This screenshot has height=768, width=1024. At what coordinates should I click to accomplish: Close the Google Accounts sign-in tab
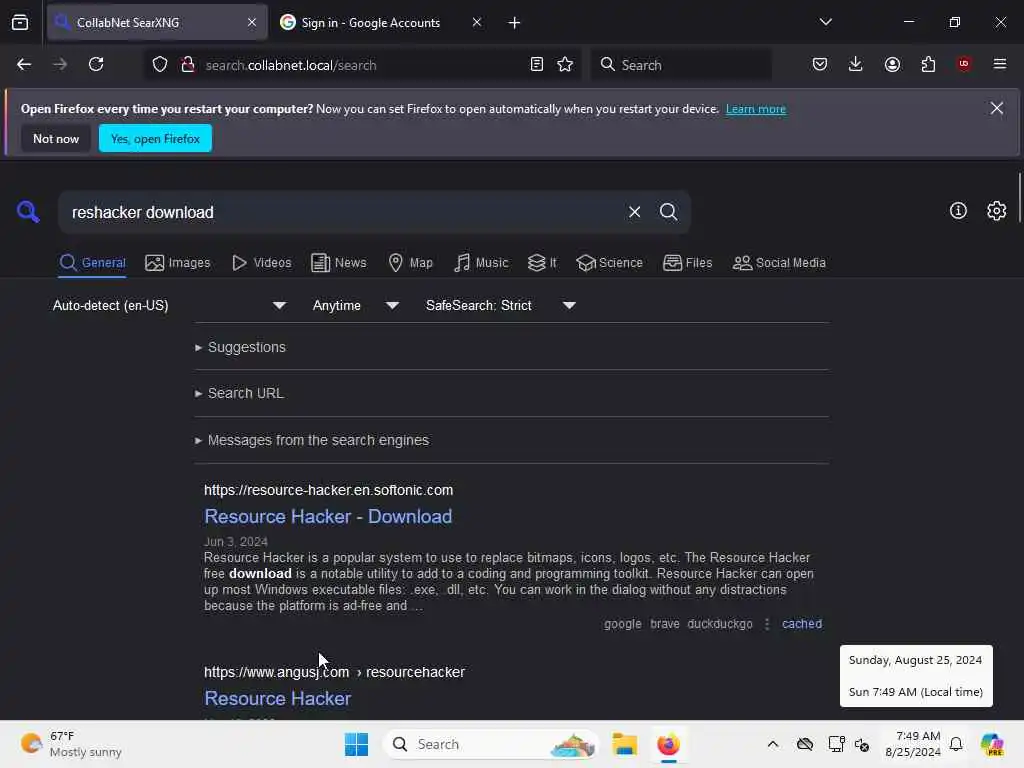pos(477,23)
